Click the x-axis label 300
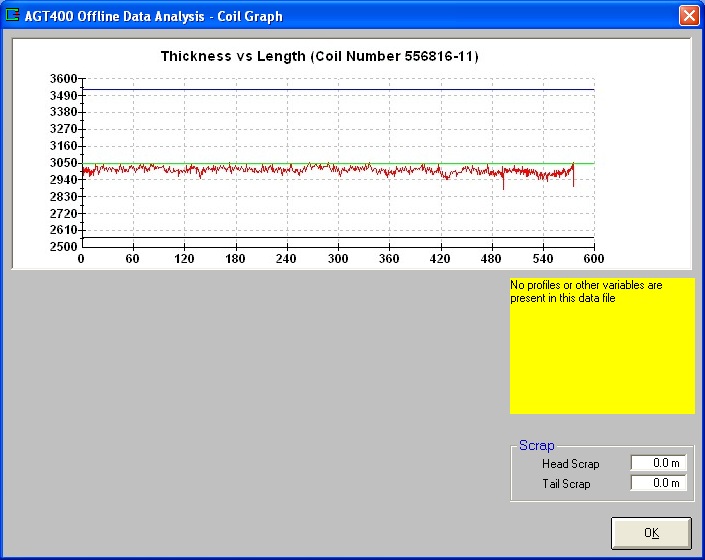The width and height of the screenshot is (705, 560). click(338, 259)
